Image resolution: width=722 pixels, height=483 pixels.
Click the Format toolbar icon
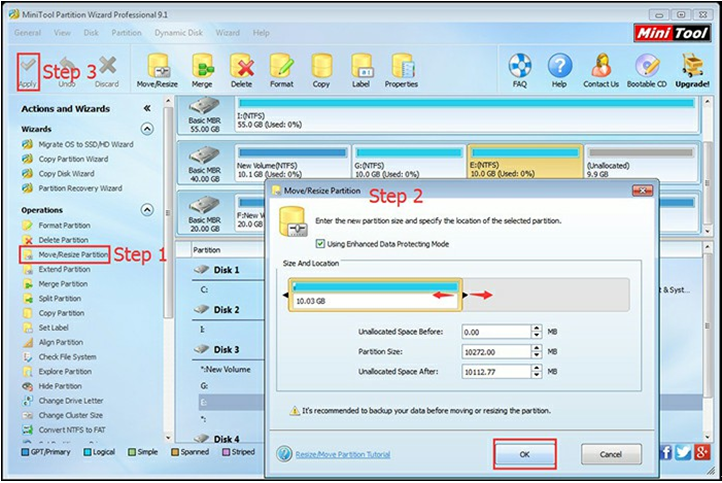pyautogui.click(x=281, y=66)
